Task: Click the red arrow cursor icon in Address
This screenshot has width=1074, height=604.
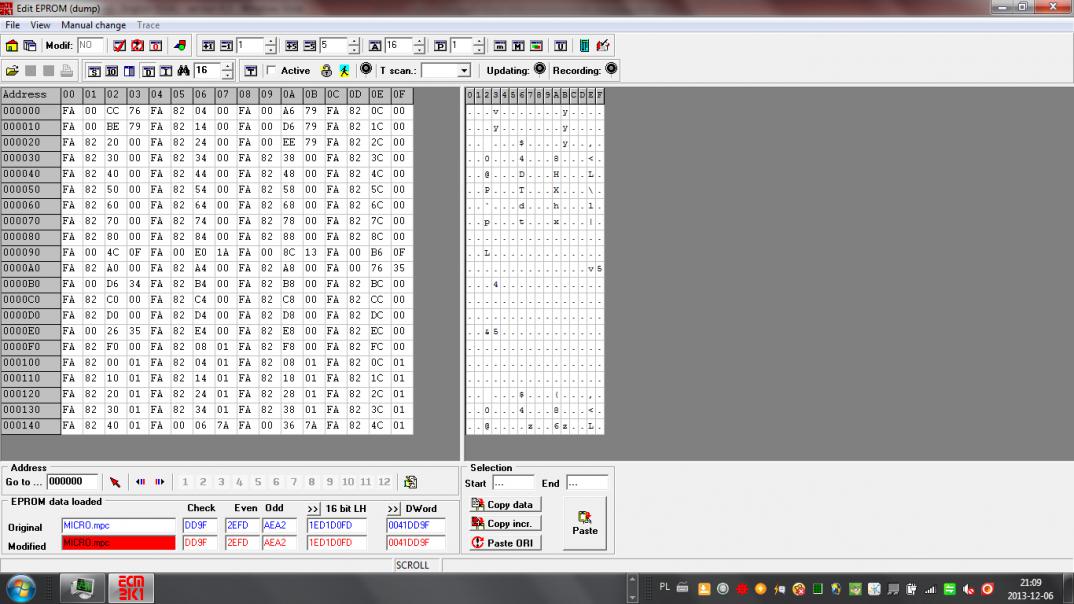Action: pyautogui.click(x=114, y=482)
